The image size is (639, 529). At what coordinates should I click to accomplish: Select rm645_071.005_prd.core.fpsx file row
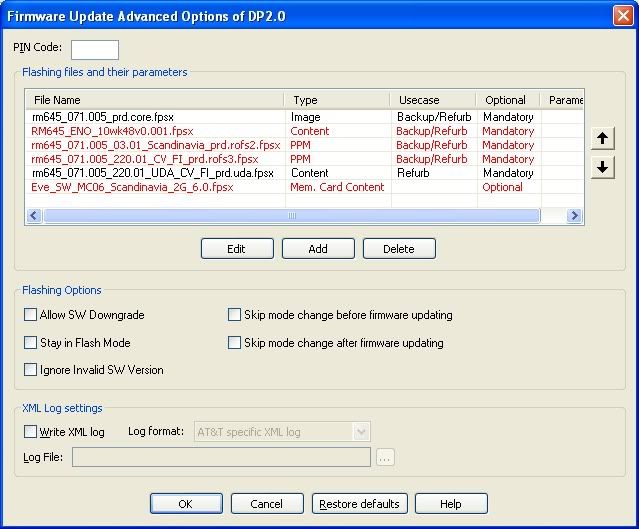[x=100, y=117]
